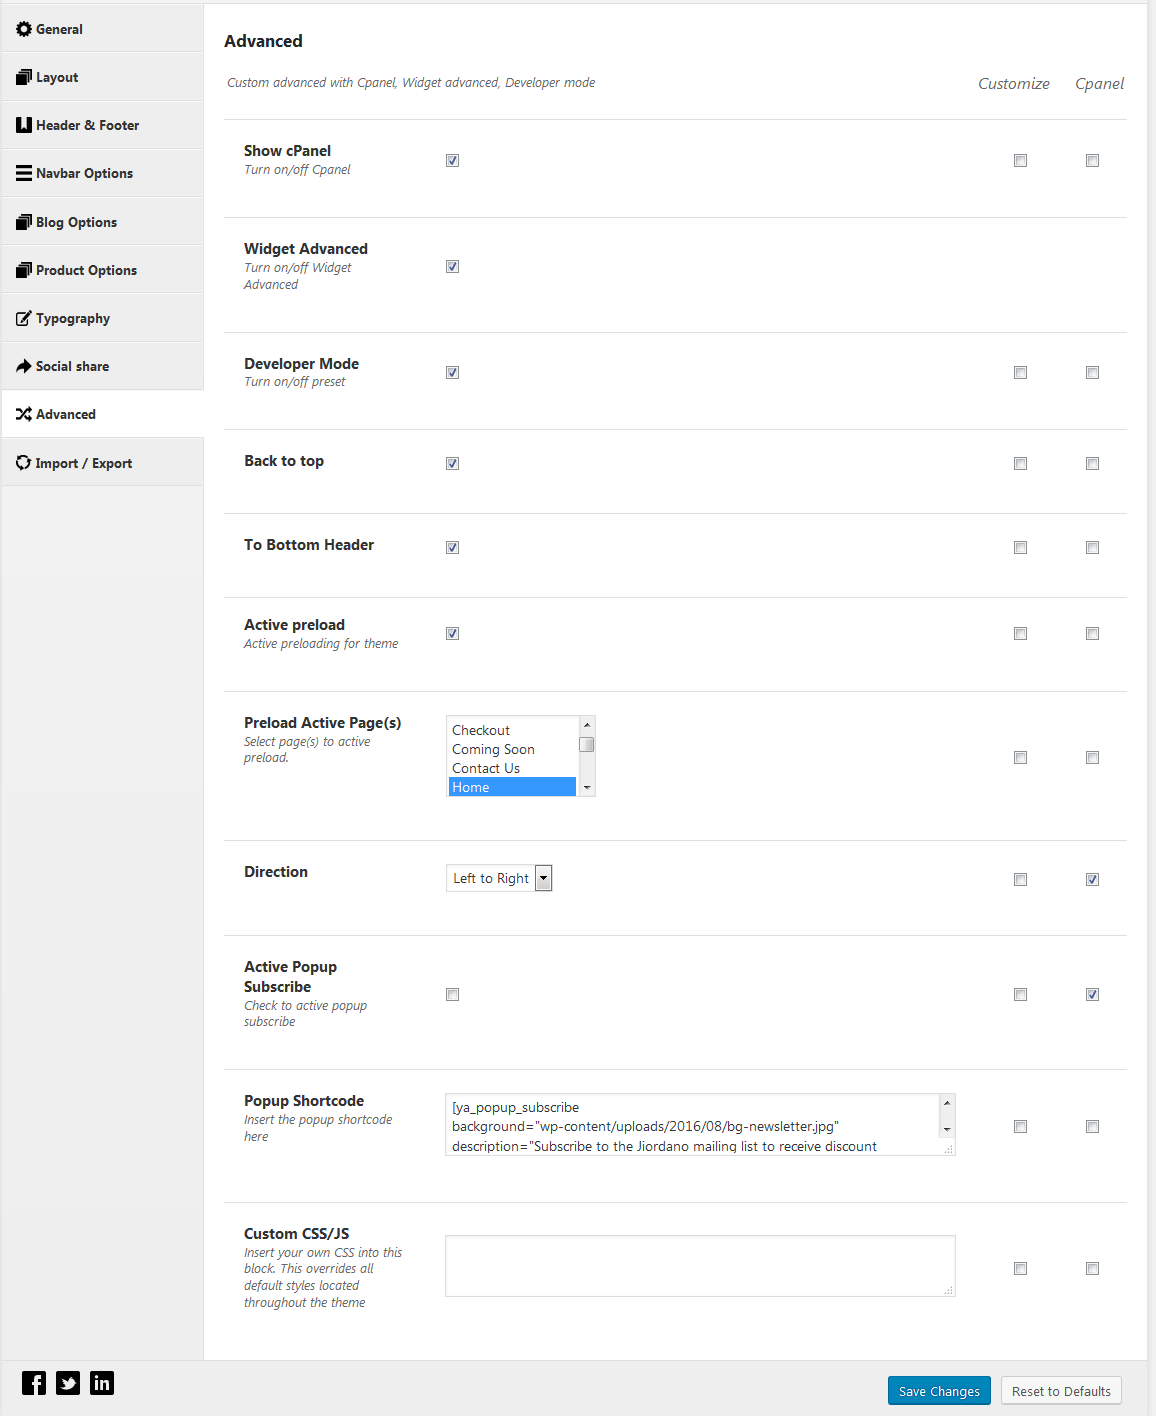Click Reset to Defaults button

[x=1061, y=1391]
